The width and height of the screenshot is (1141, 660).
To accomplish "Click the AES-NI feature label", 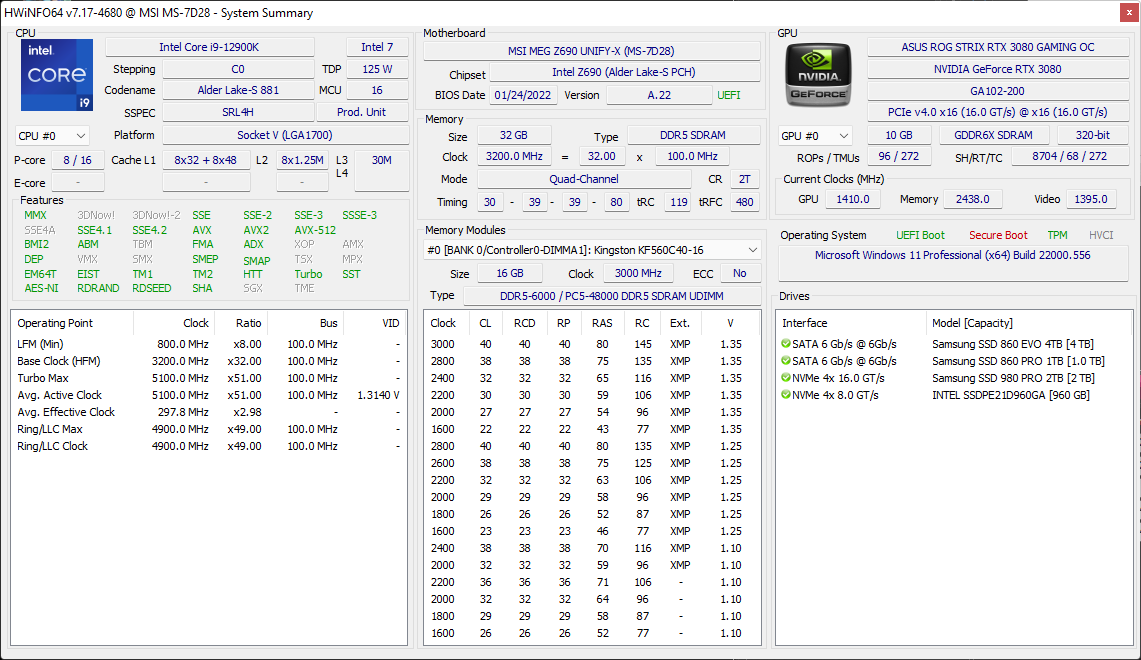I will (x=41, y=288).
